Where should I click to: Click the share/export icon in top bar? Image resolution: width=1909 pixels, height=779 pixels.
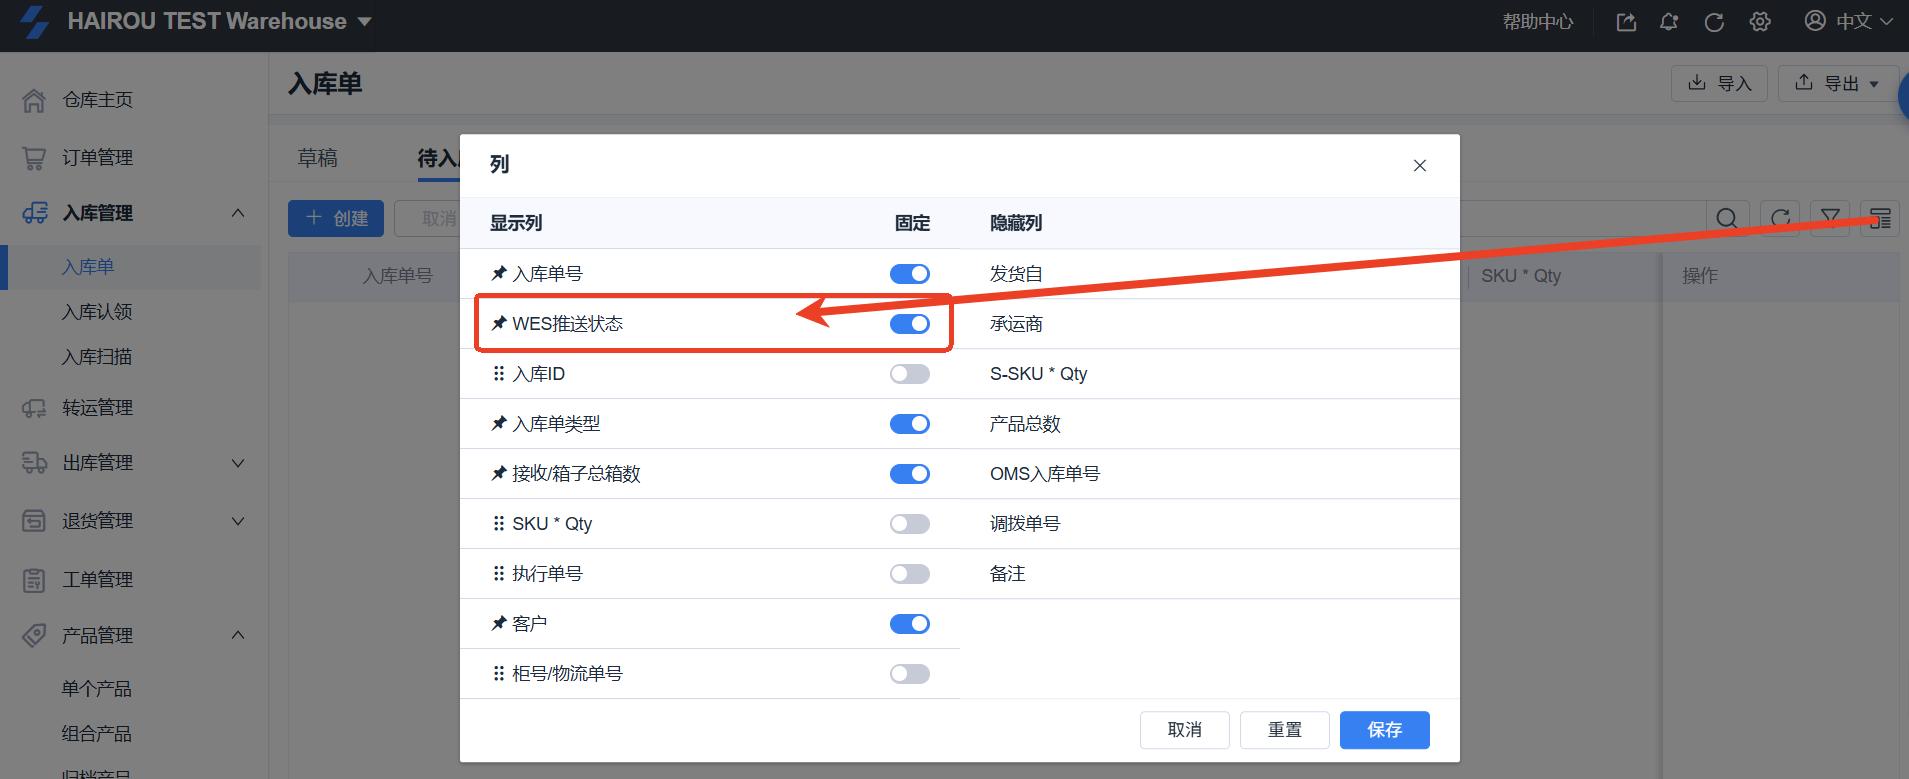(x=1626, y=22)
